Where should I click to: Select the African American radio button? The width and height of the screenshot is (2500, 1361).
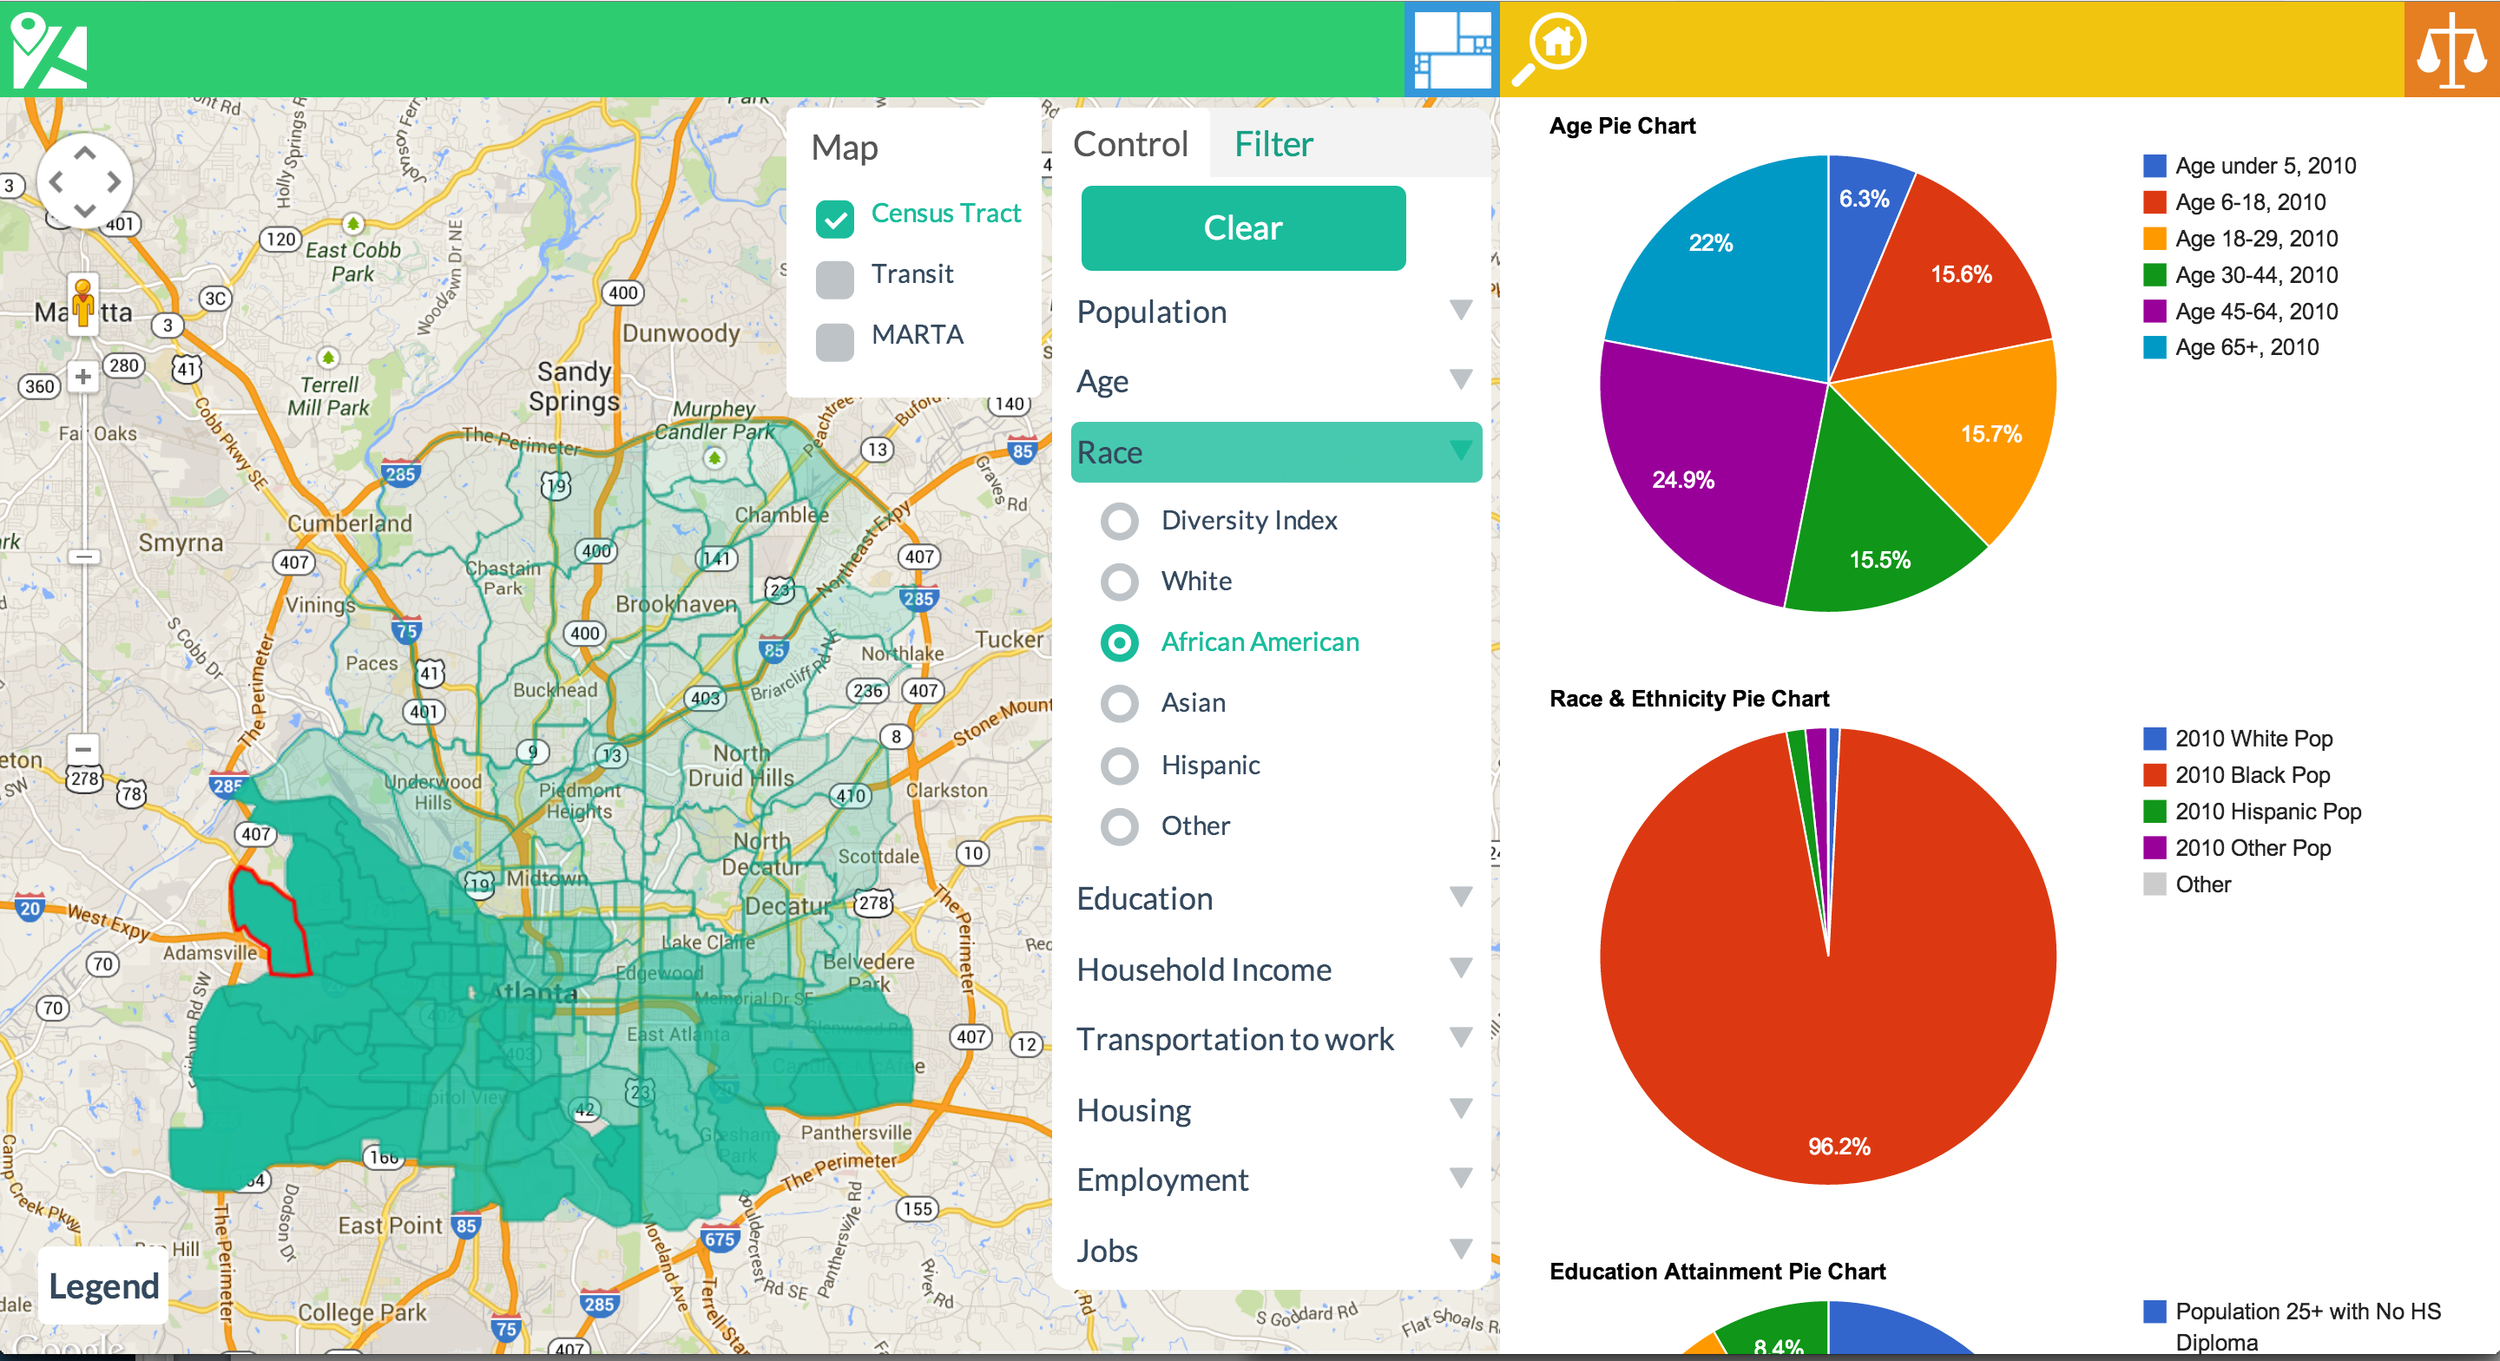click(x=1119, y=643)
